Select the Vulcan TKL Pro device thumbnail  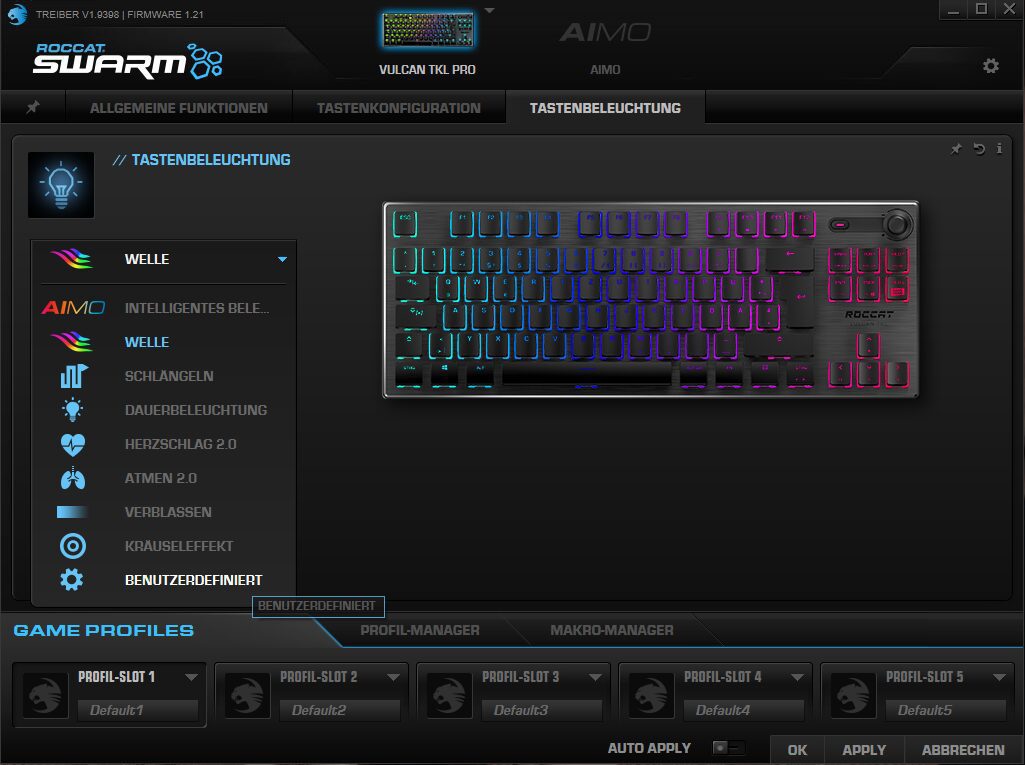click(x=427, y=31)
